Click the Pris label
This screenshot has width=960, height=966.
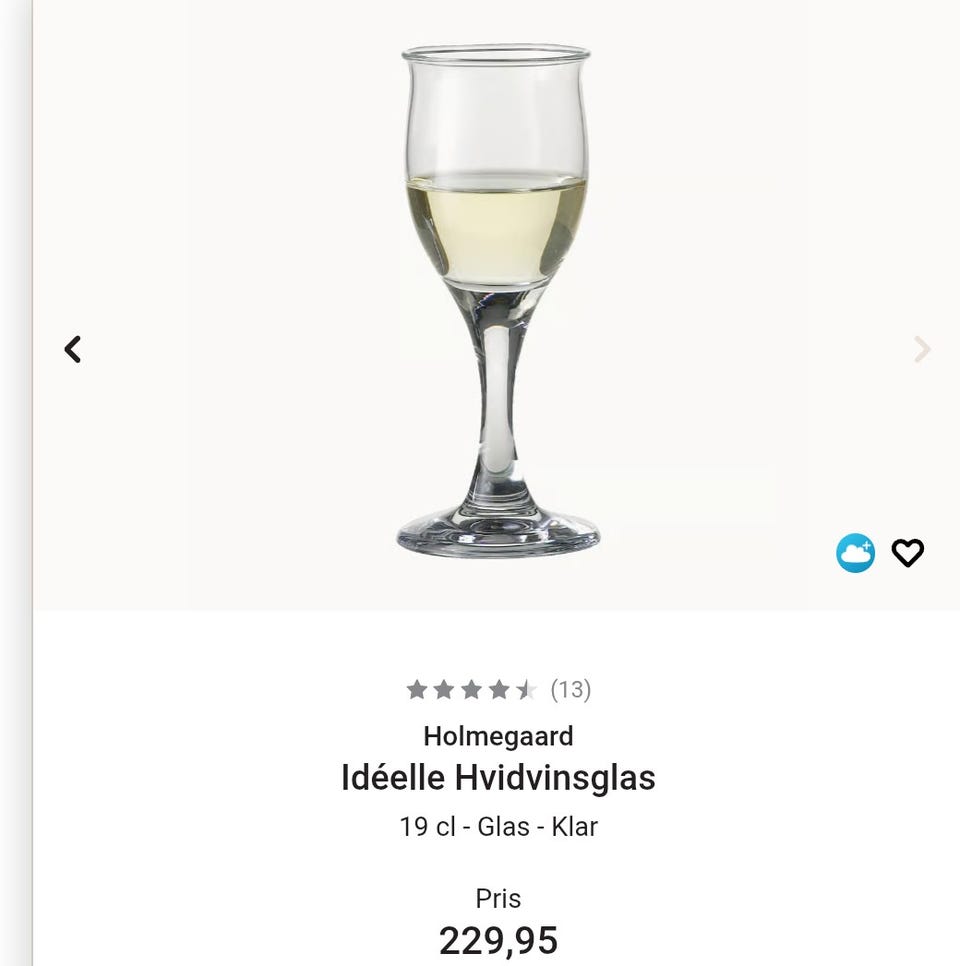click(x=498, y=898)
